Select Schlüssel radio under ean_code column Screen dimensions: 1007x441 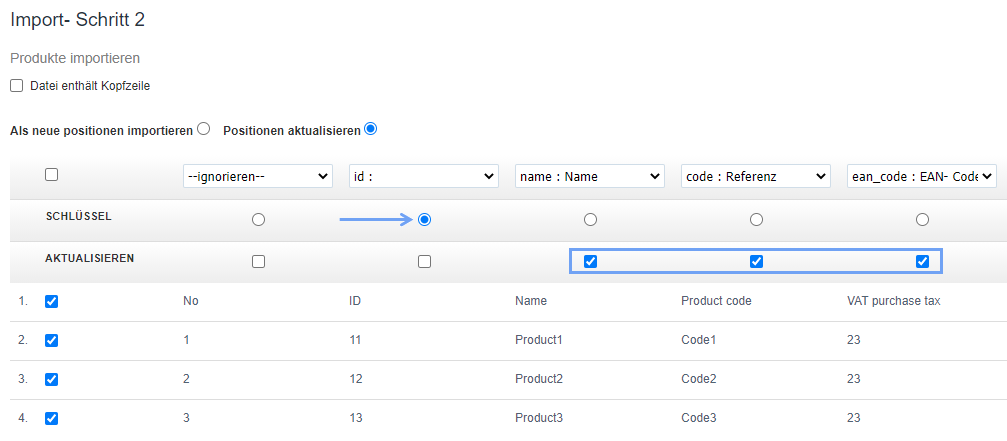point(922,219)
